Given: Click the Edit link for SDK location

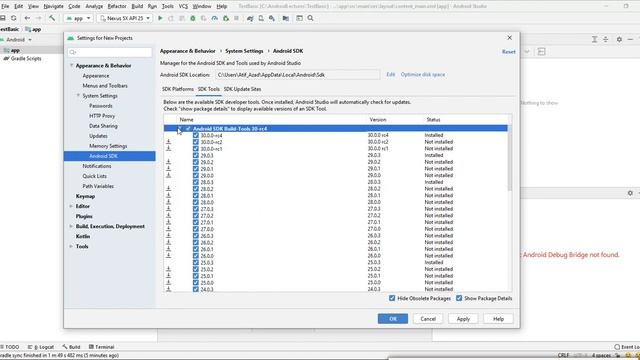Looking at the screenshot, I should [391, 75].
